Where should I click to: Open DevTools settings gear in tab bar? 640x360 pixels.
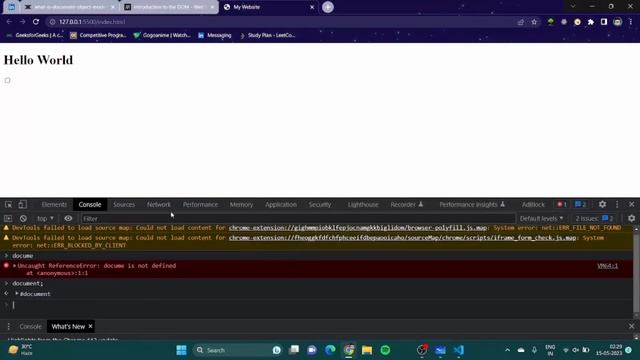click(x=602, y=204)
